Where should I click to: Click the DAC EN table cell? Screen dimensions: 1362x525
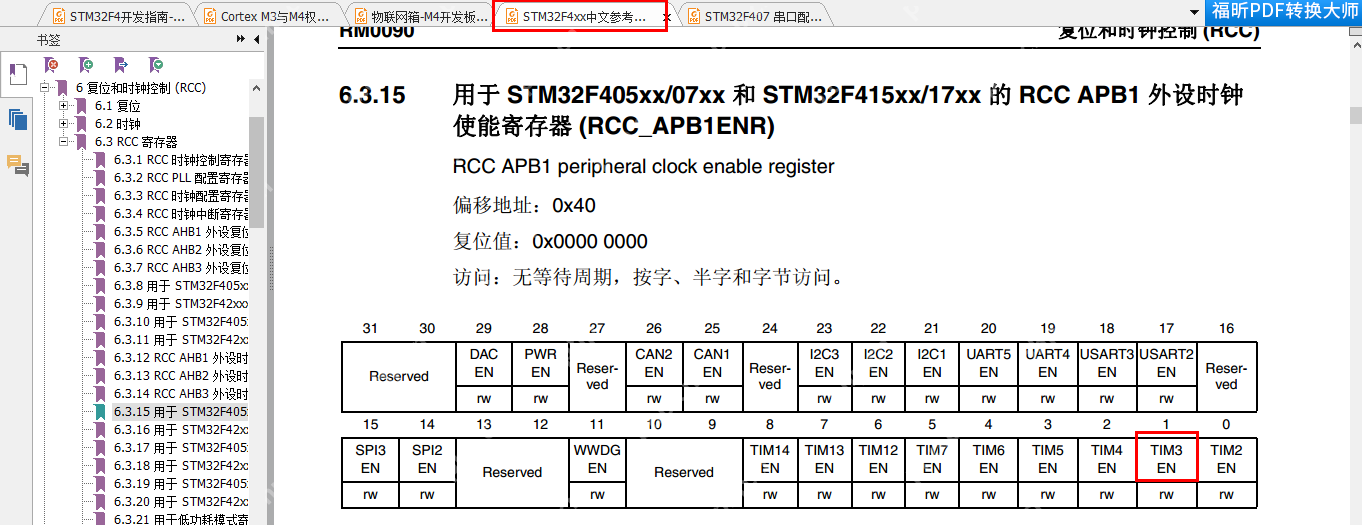(484, 363)
